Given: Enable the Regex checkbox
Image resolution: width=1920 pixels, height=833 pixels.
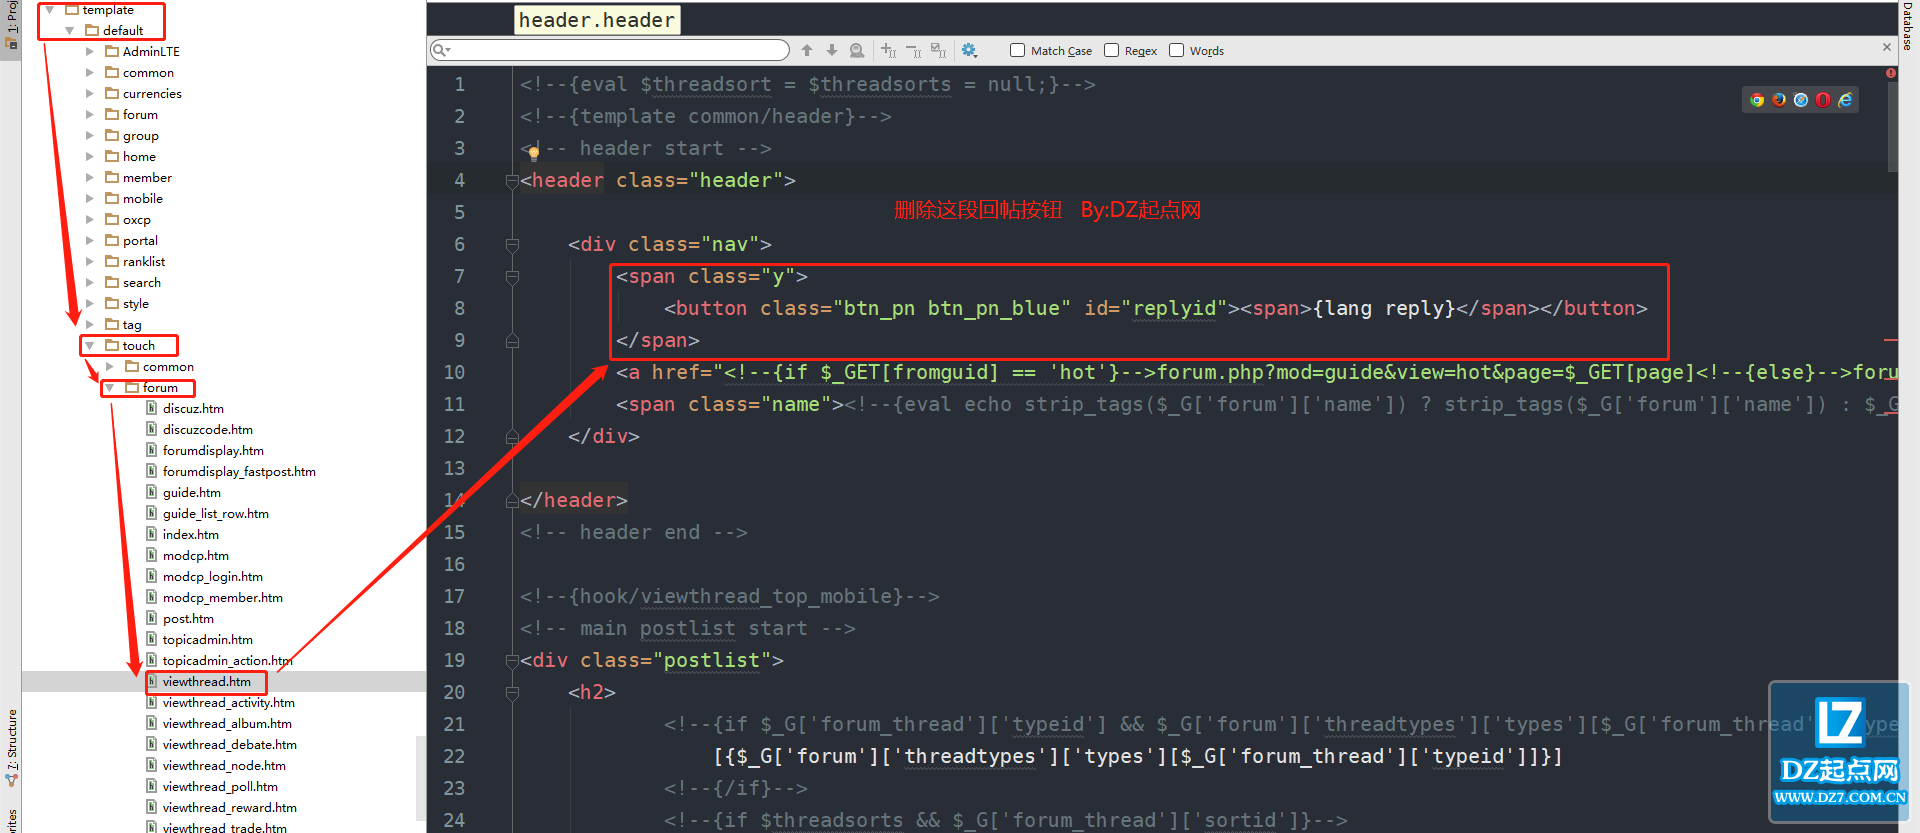Looking at the screenshot, I should click(x=1111, y=50).
